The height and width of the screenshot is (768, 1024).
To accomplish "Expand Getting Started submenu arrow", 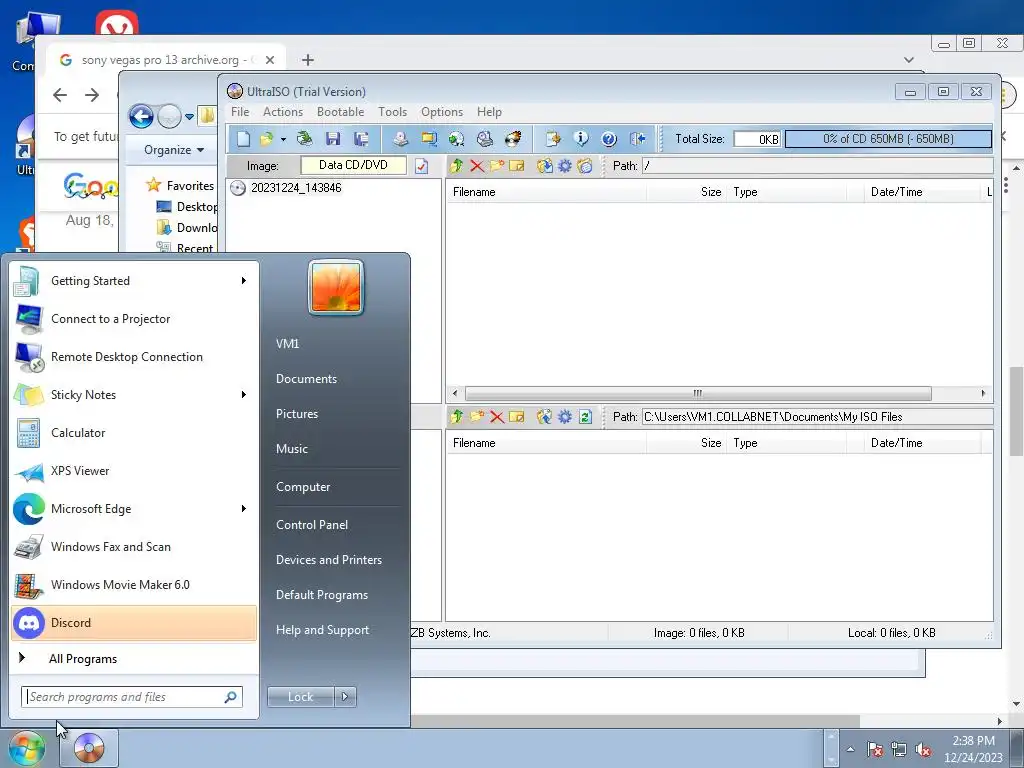I will coord(244,281).
